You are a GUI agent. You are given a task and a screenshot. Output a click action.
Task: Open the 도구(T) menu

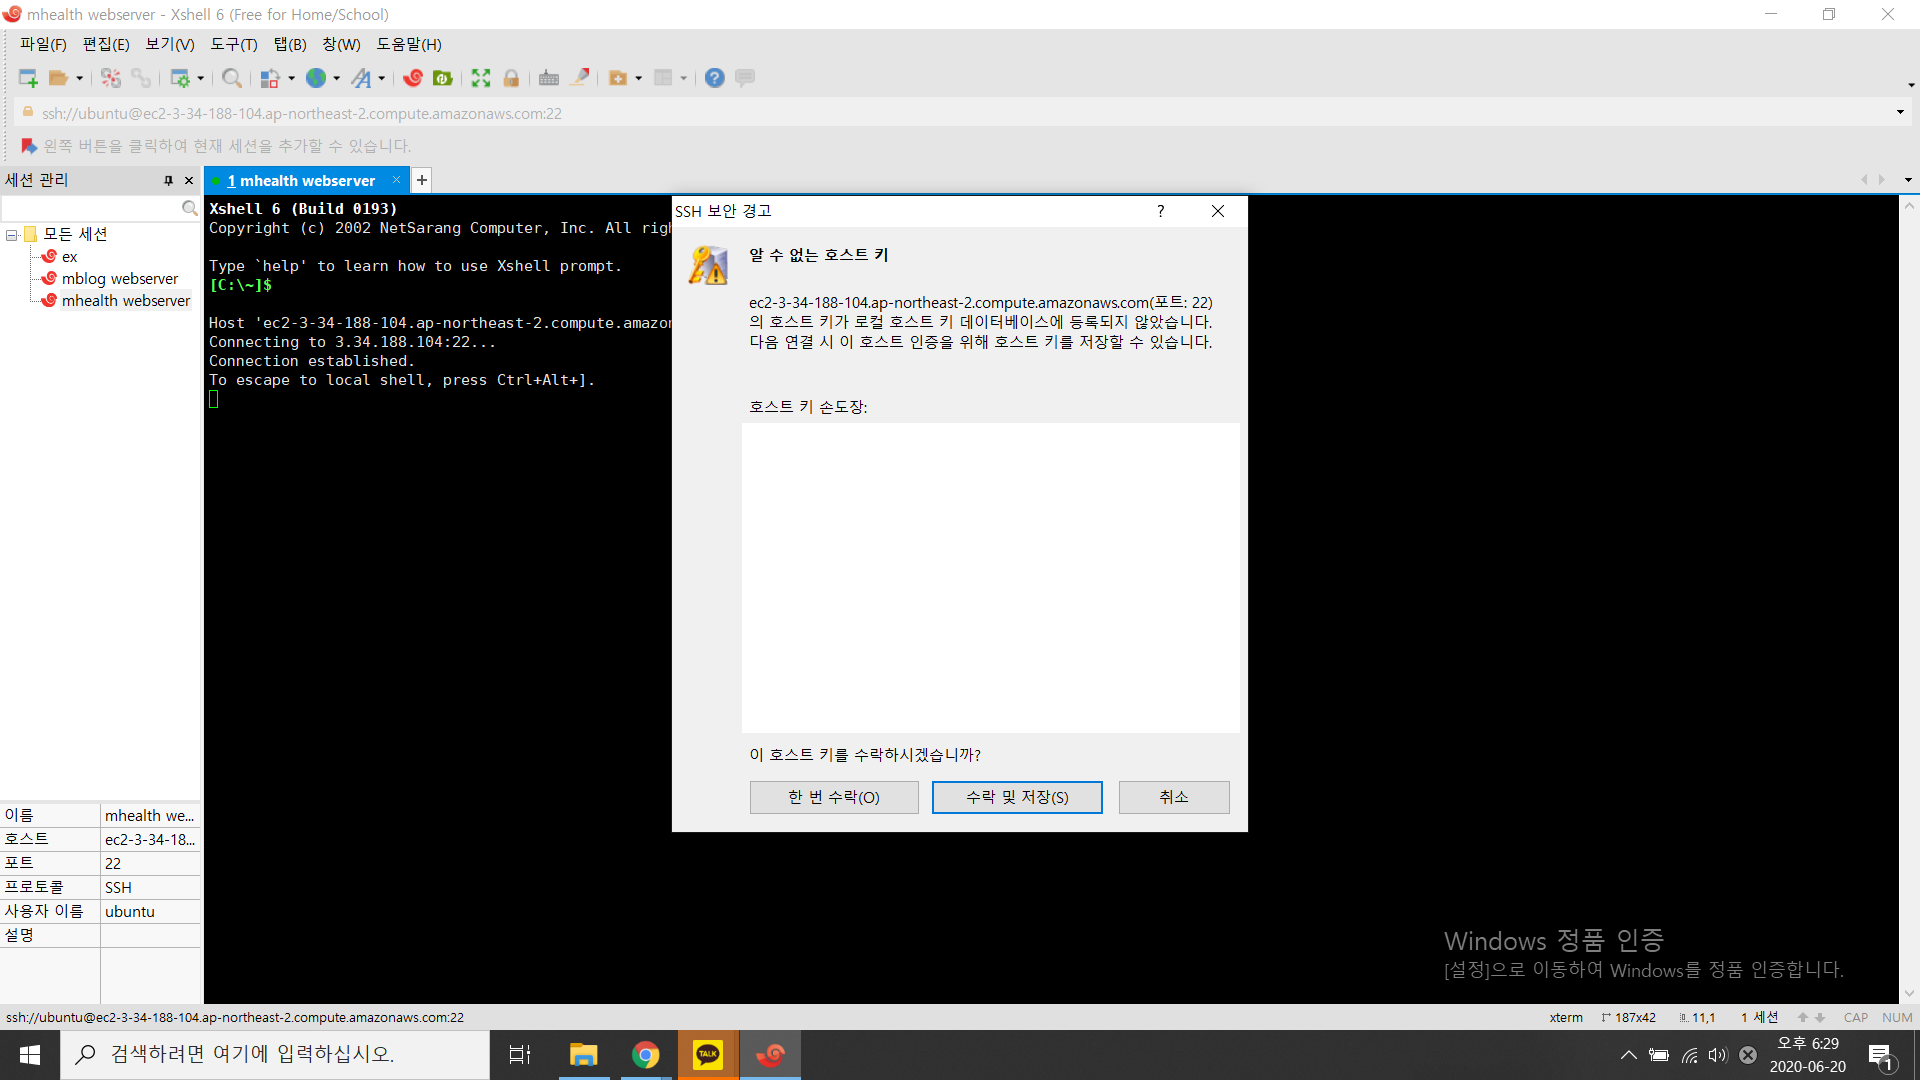click(x=233, y=45)
